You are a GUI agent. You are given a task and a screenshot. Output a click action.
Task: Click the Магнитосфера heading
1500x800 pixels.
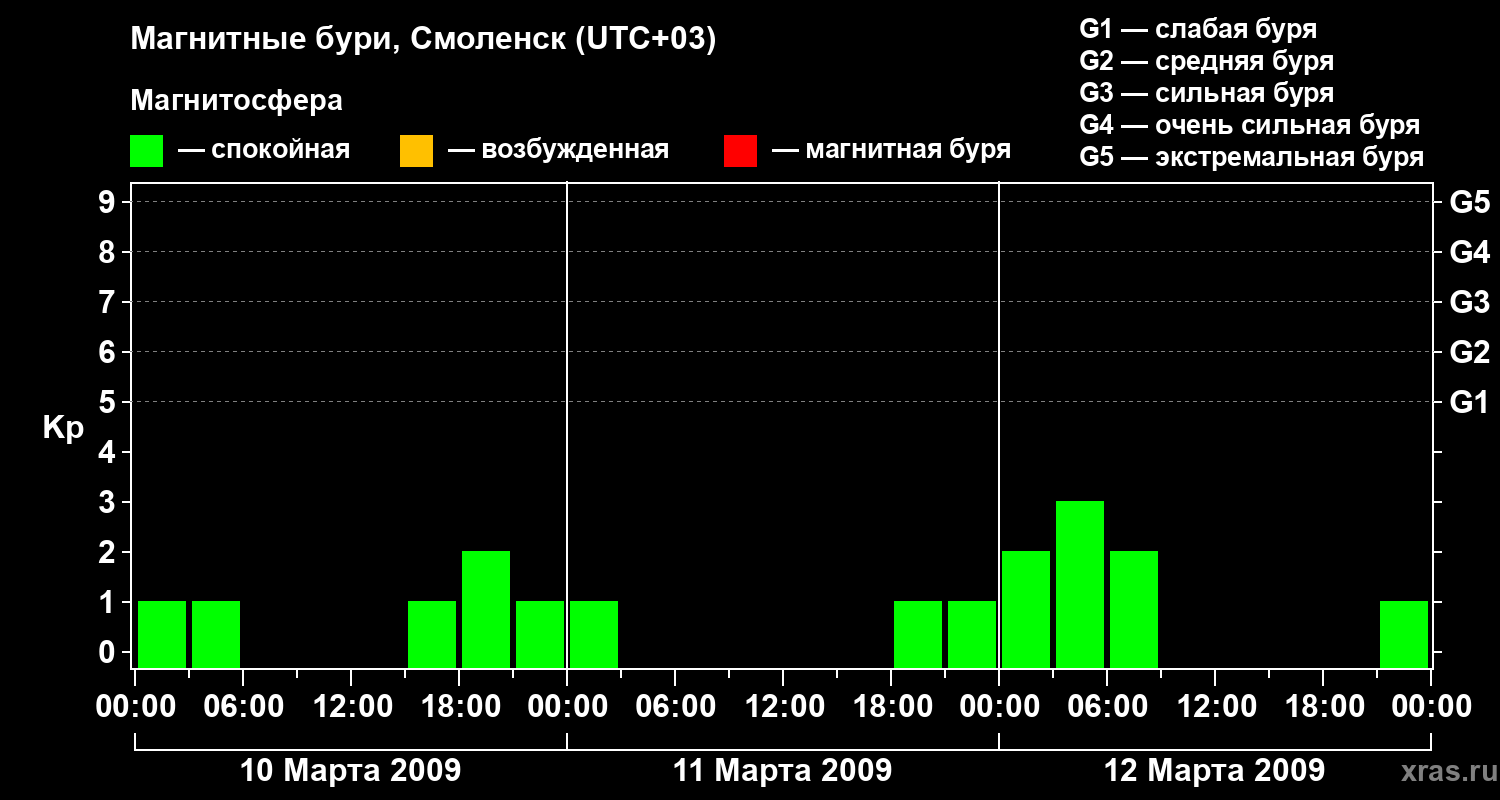pos(236,101)
